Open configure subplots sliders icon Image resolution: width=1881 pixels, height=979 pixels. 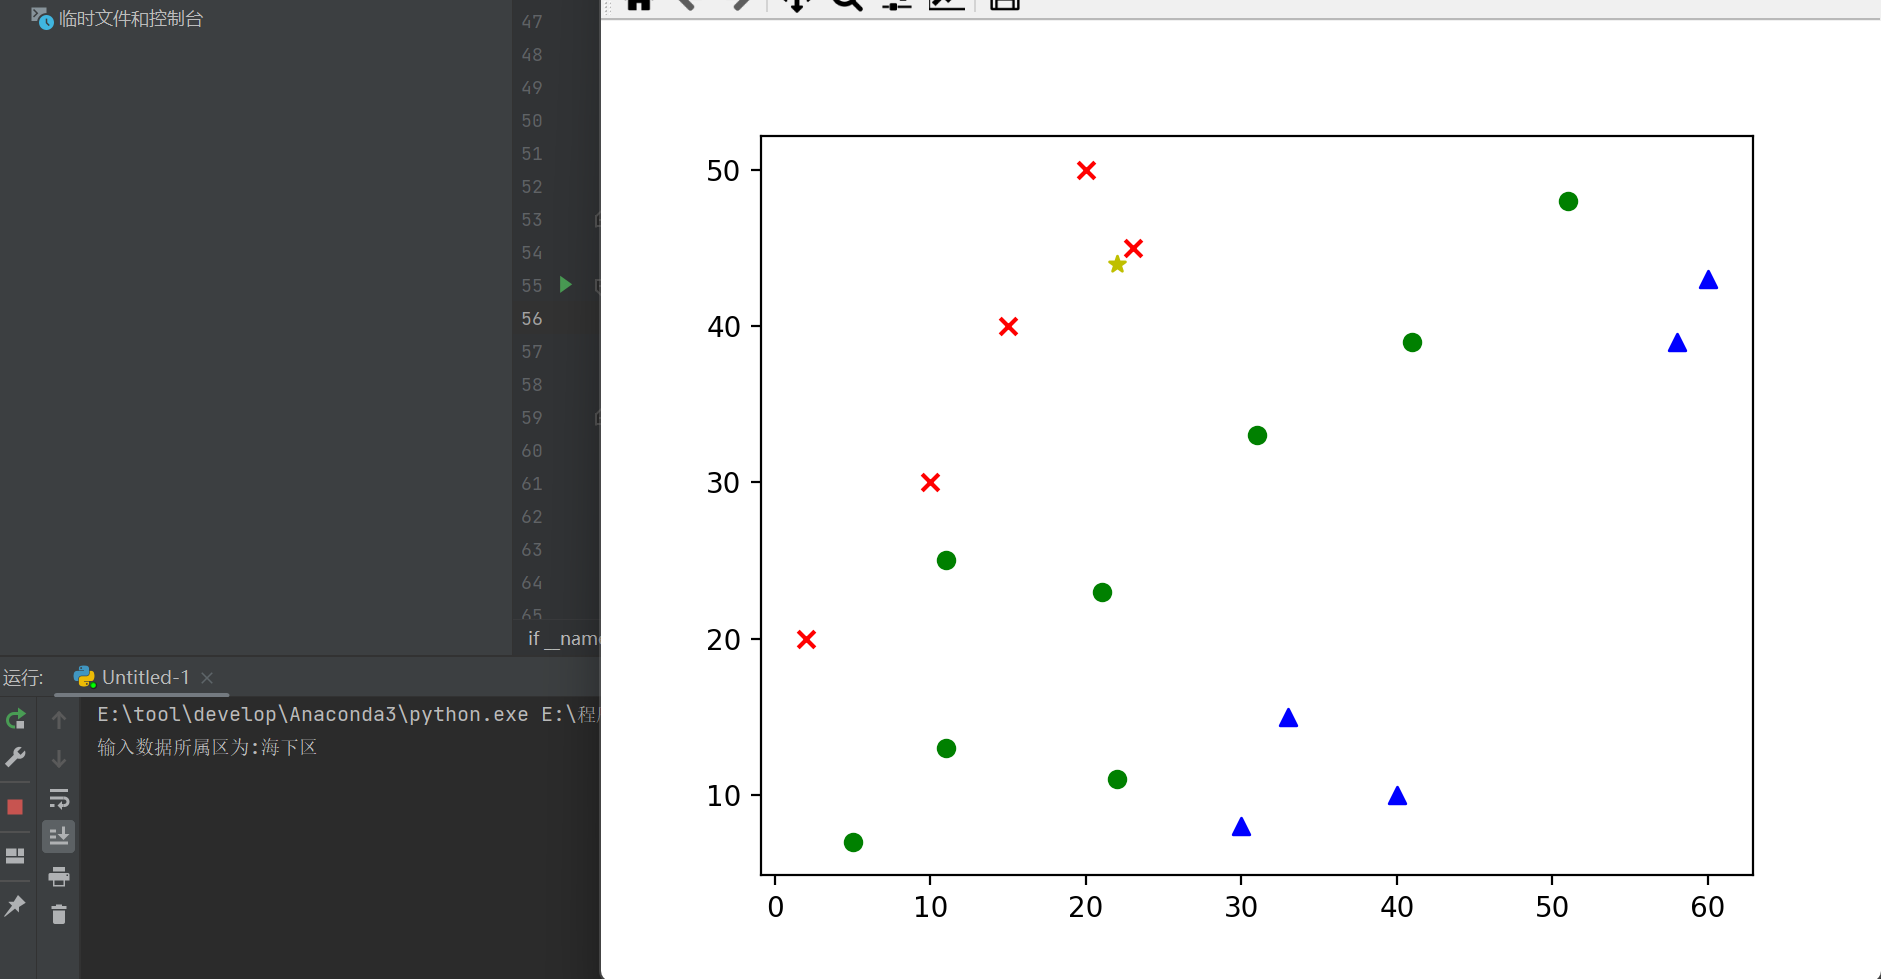[897, 4]
